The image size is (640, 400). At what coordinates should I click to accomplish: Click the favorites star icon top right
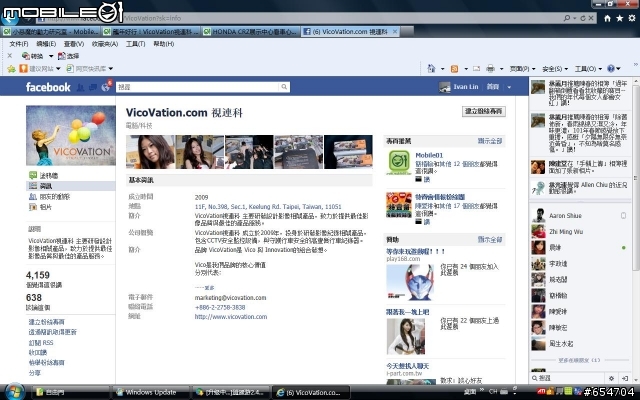click(620, 18)
